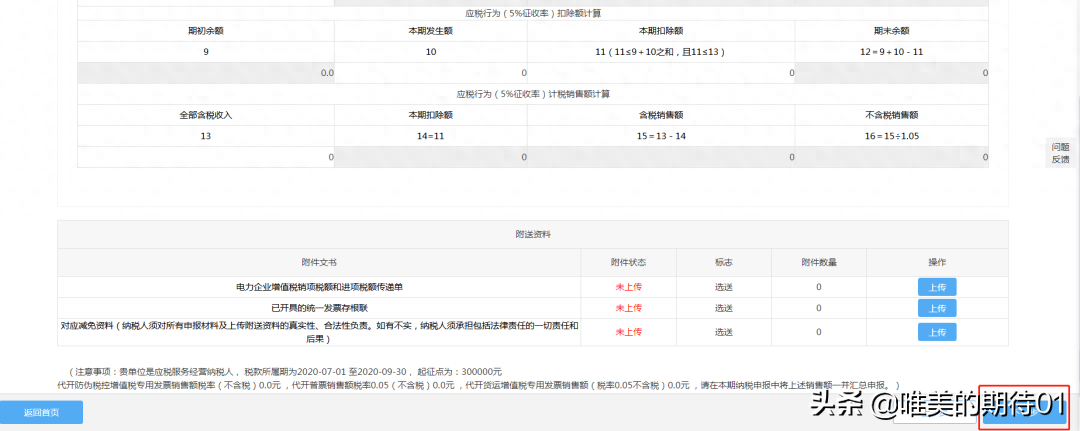This screenshot has height=431, width=1080.
Task: Click 选送 flag in 发票存根联 row
Action: 723,308
